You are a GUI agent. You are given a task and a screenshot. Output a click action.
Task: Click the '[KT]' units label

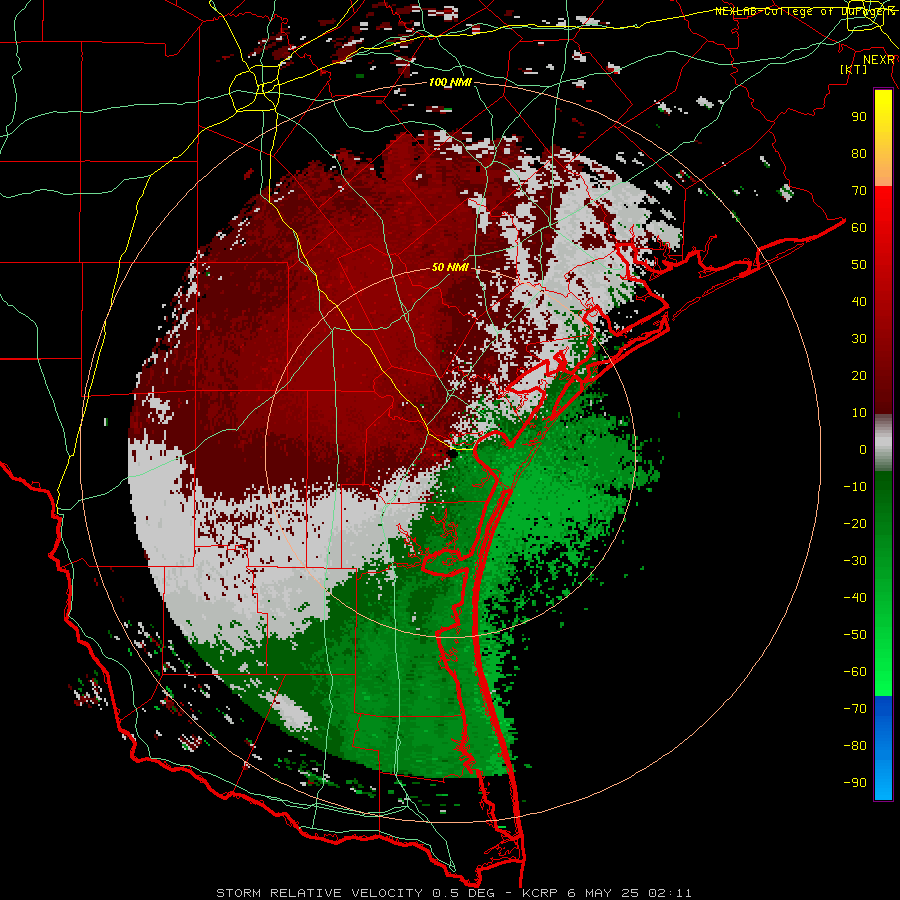tap(853, 69)
